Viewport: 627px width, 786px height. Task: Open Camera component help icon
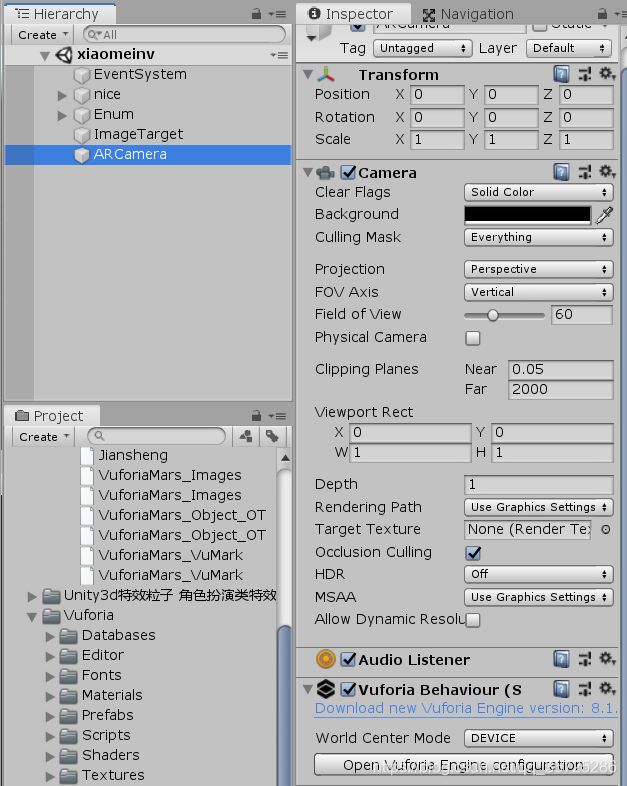(x=561, y=172)
